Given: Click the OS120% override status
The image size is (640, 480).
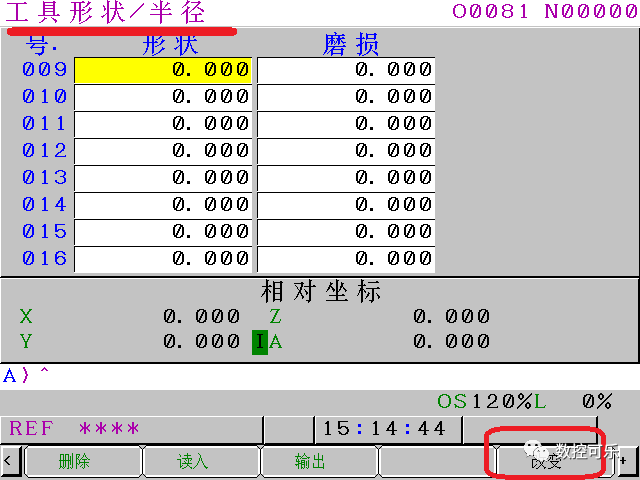Looking at the screenshot, I should pyautogui.click(x=485, y=402).
